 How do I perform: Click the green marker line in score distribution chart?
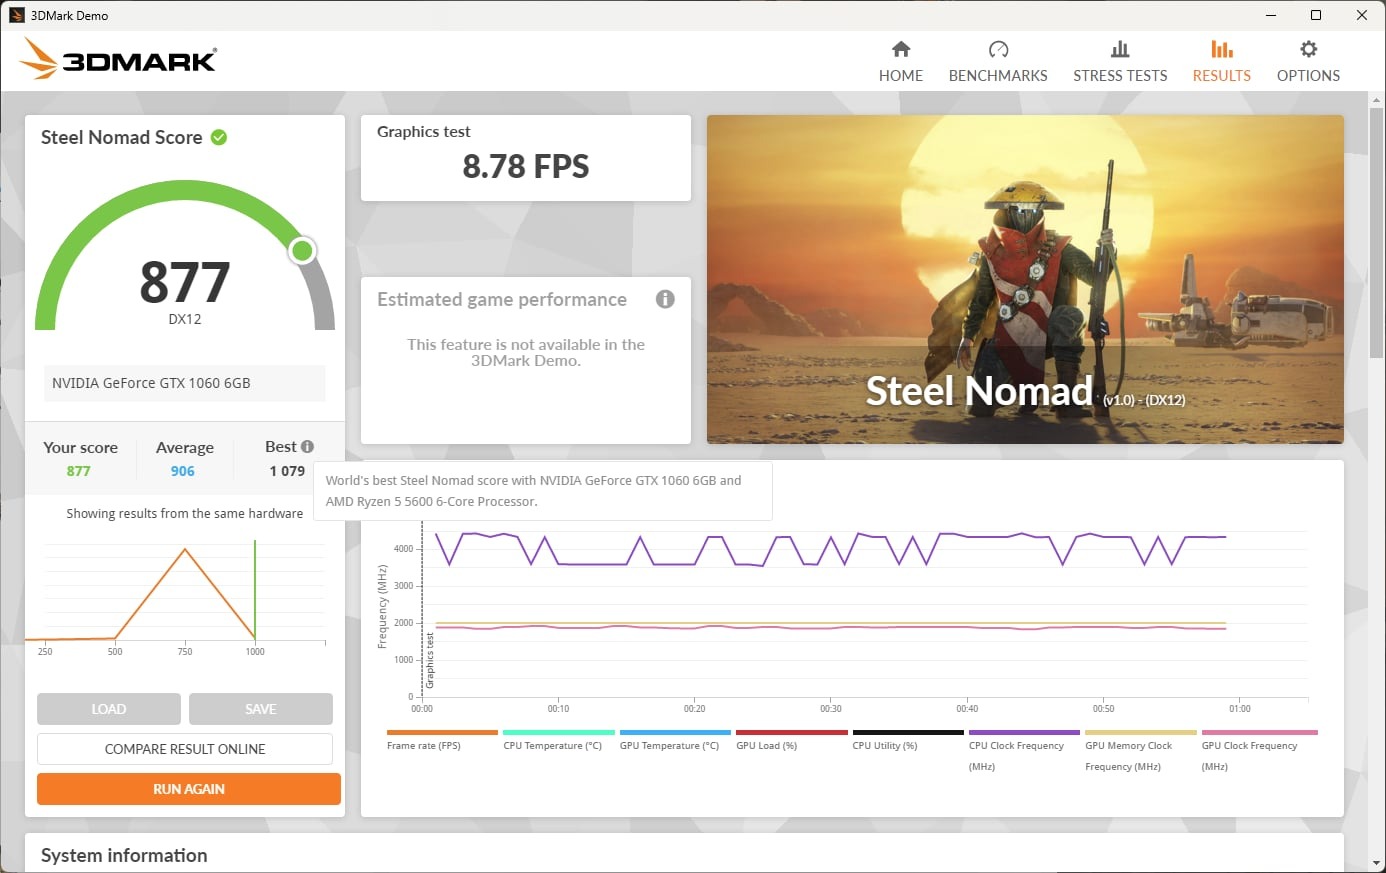pos(255,590)
